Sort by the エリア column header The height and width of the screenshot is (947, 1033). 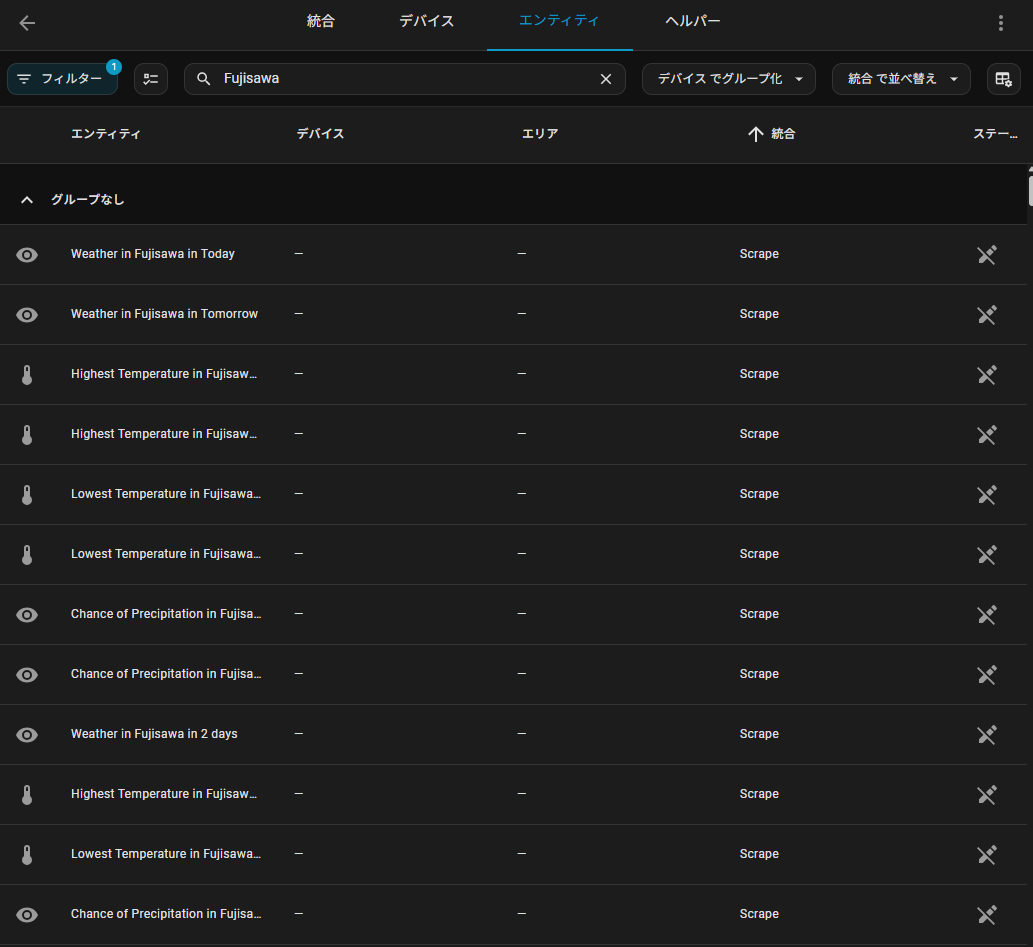(x=540, y=134)
